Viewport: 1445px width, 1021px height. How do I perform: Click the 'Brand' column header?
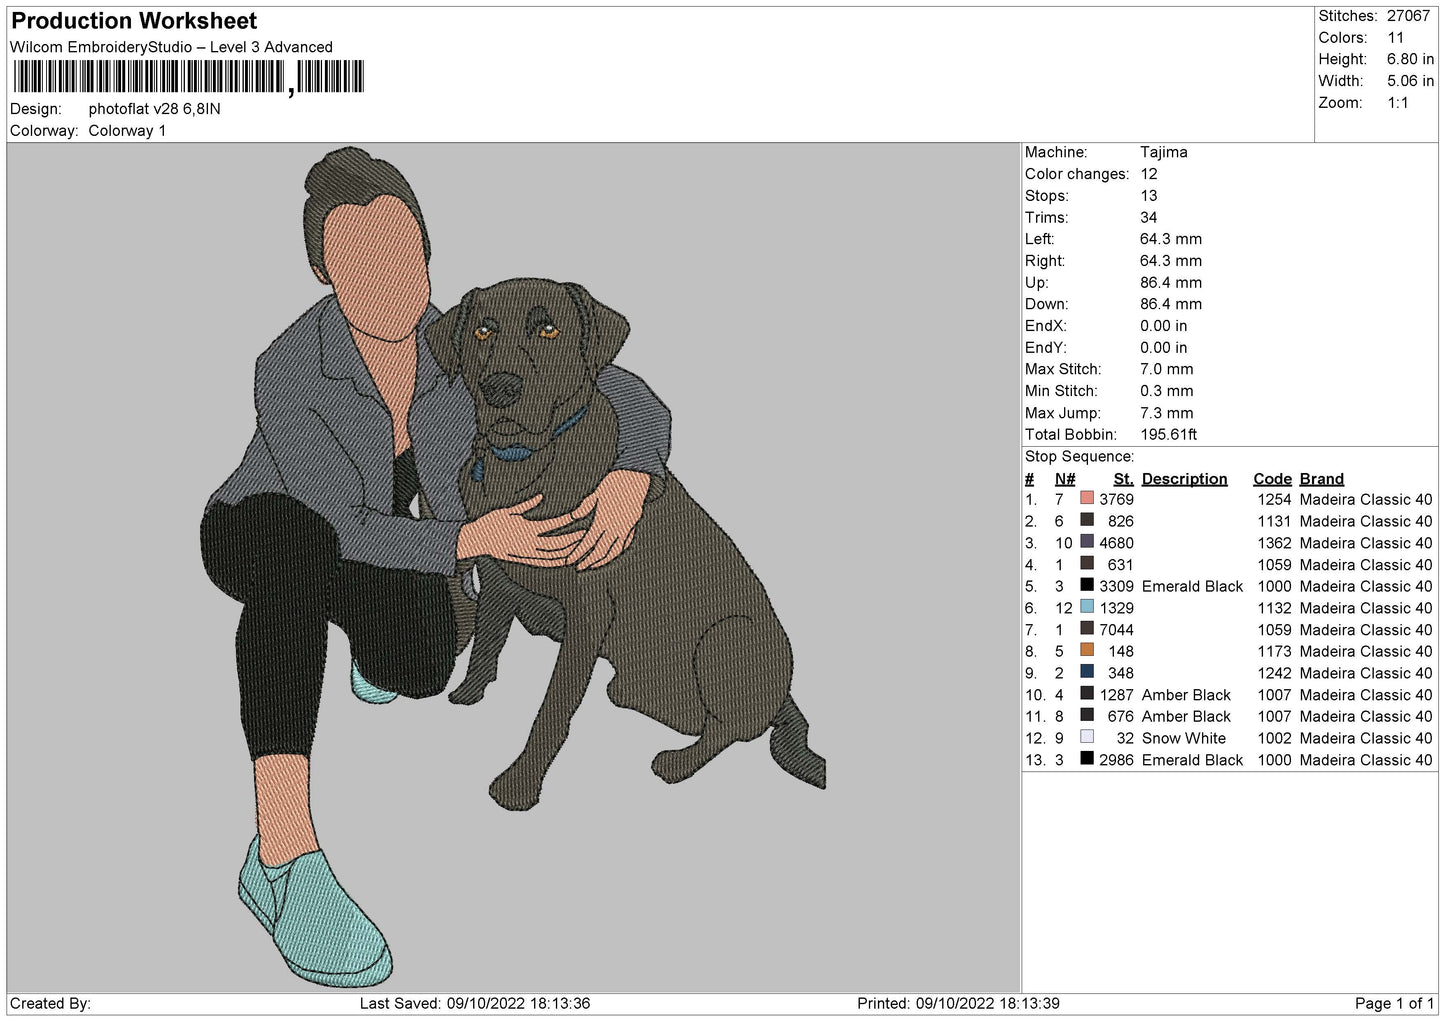pos(1322,479)
